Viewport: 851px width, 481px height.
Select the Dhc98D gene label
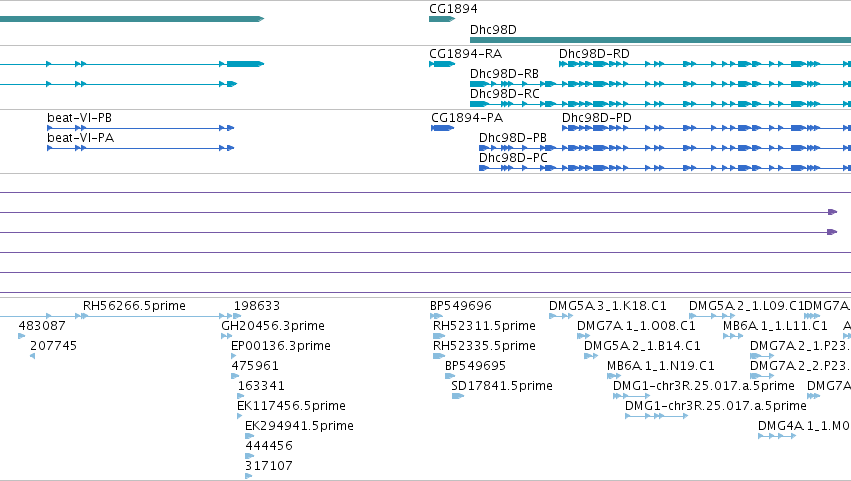point(493,30)
